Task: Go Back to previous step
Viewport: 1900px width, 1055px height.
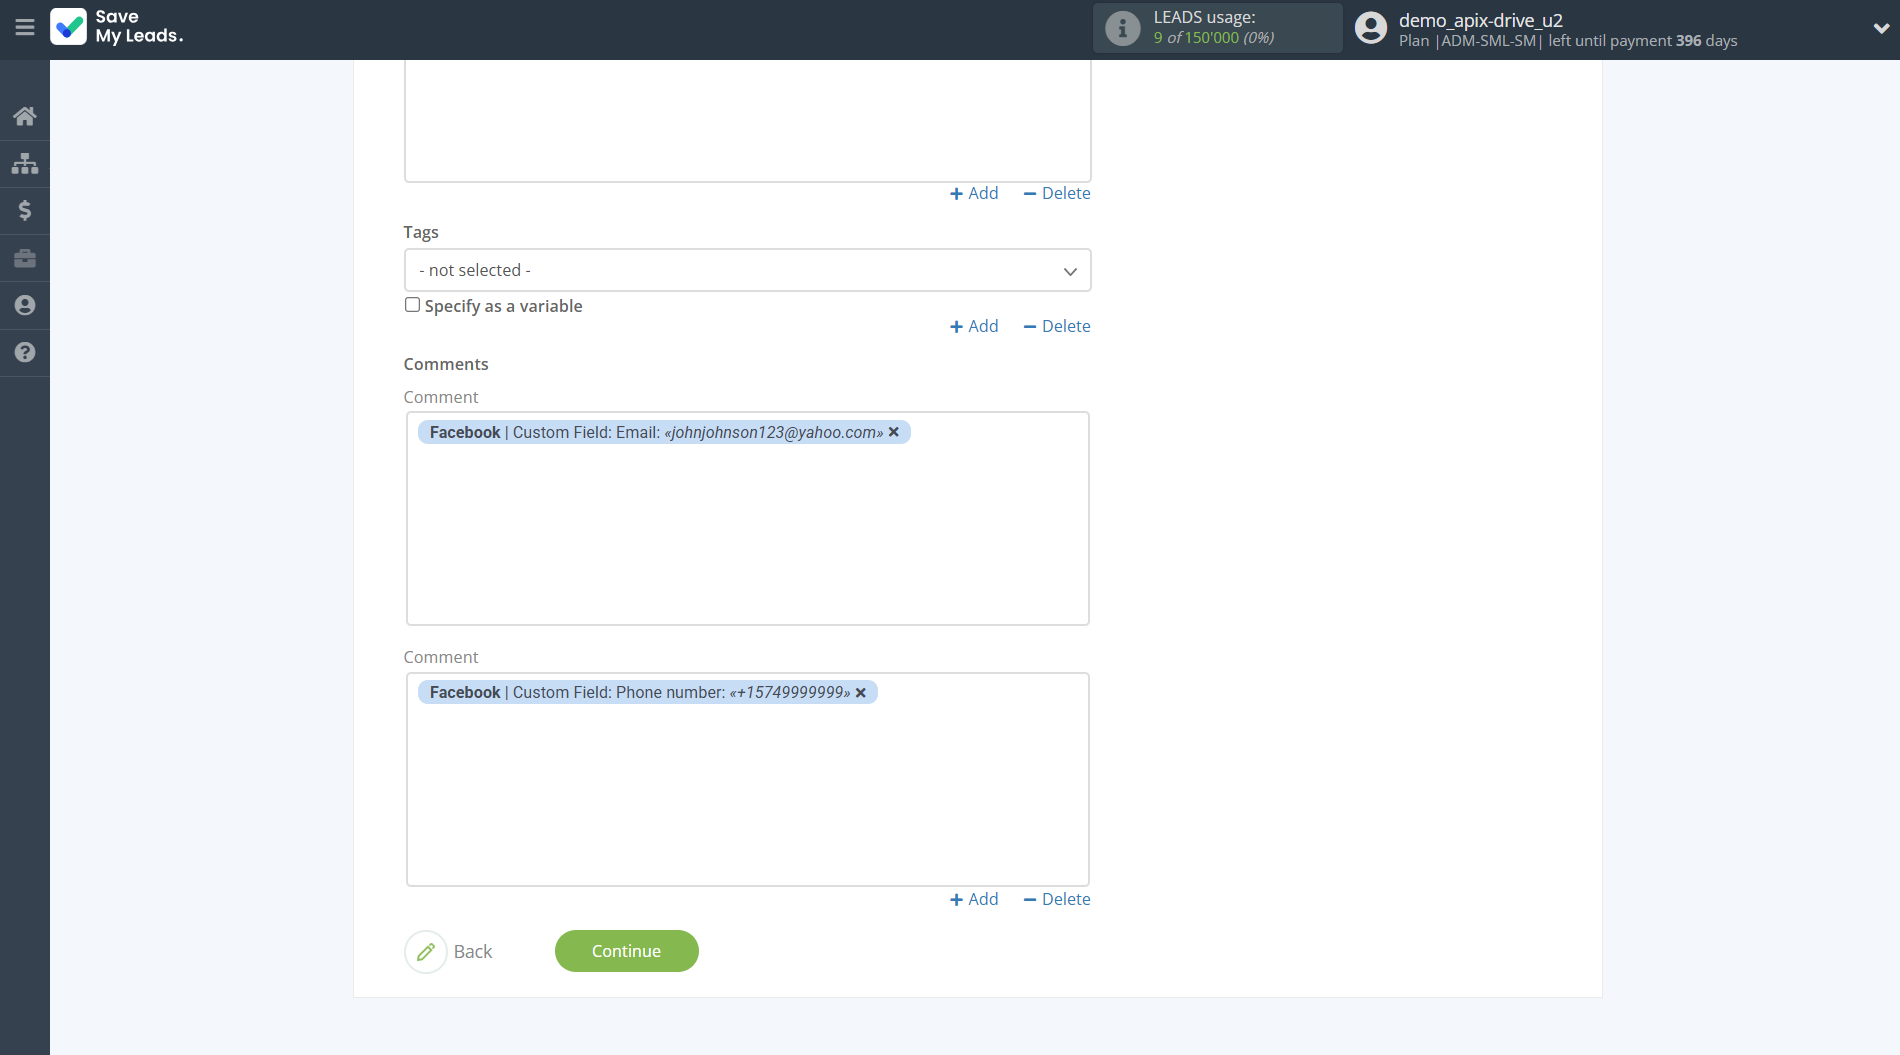Action: click(450, 951)
